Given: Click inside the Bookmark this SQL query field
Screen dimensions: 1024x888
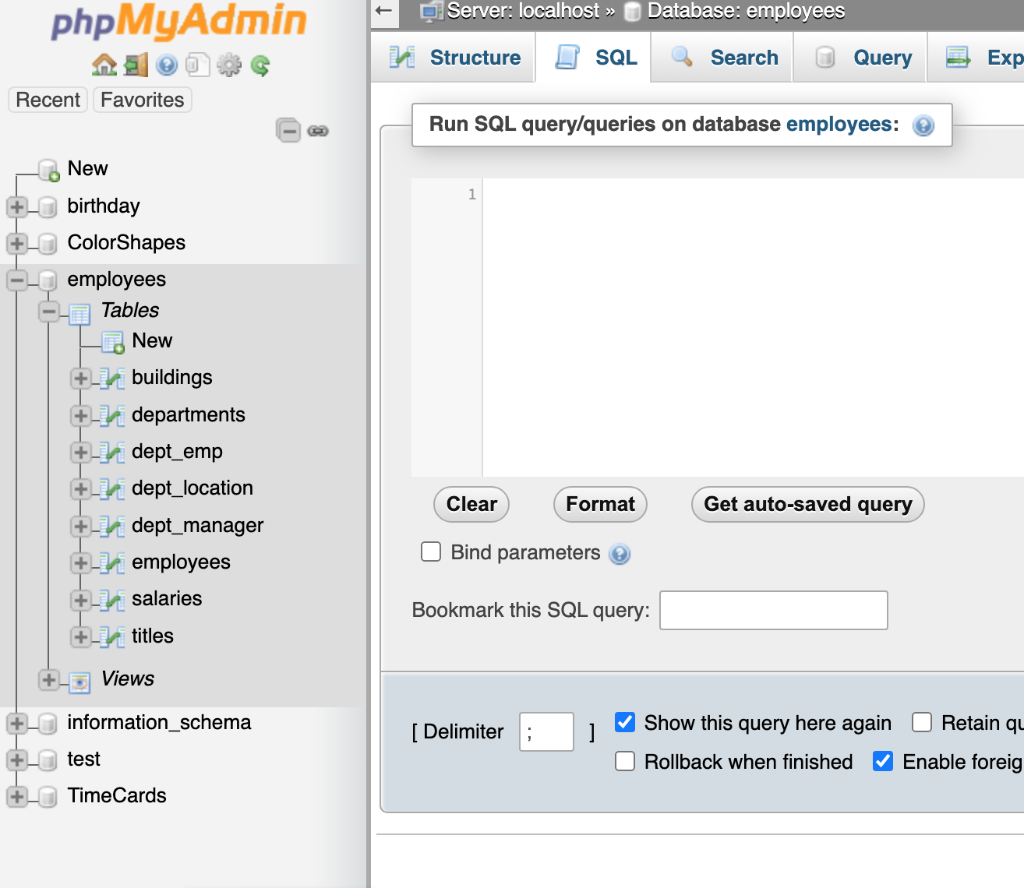Looking at the screenshot, I should click(773, 610).
